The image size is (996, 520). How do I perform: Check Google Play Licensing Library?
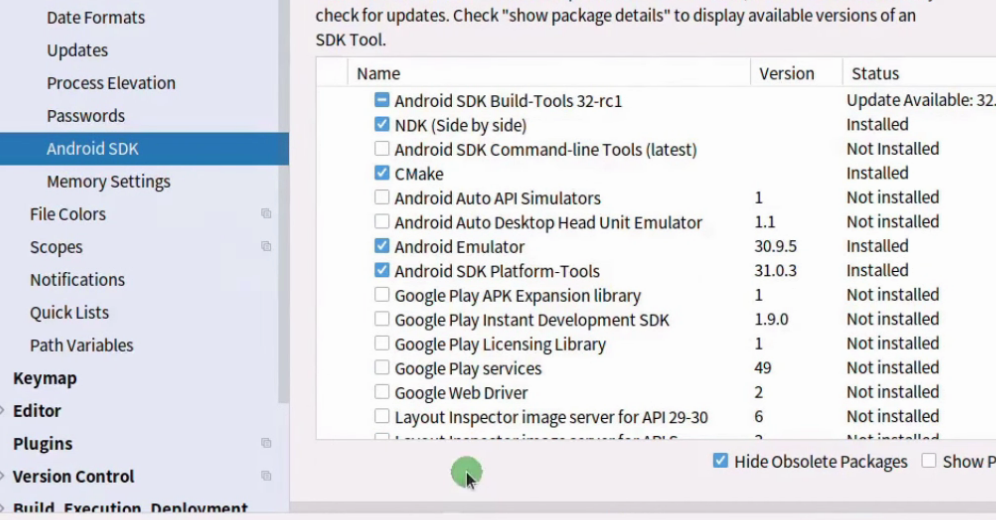[381, 343]
